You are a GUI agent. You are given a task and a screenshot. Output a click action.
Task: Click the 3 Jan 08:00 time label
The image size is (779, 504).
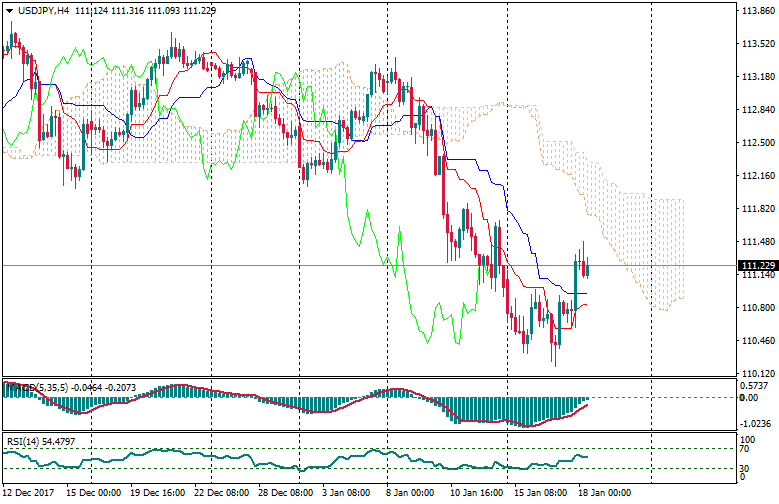point(349,493)
